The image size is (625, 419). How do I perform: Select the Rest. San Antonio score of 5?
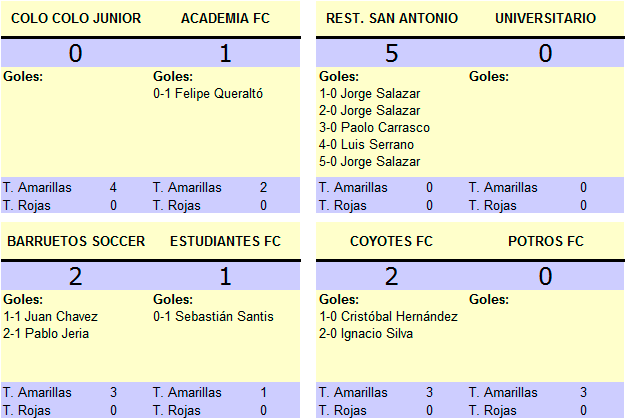tap(391, 53)
